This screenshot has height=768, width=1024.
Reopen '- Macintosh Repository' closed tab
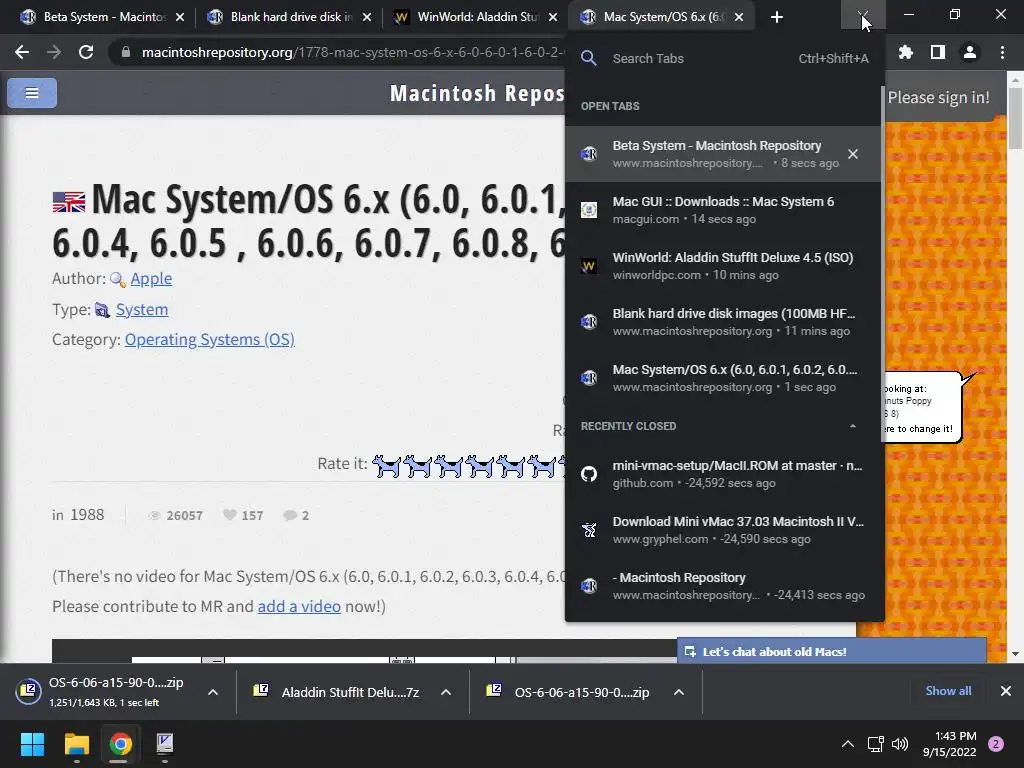point(723,586)
